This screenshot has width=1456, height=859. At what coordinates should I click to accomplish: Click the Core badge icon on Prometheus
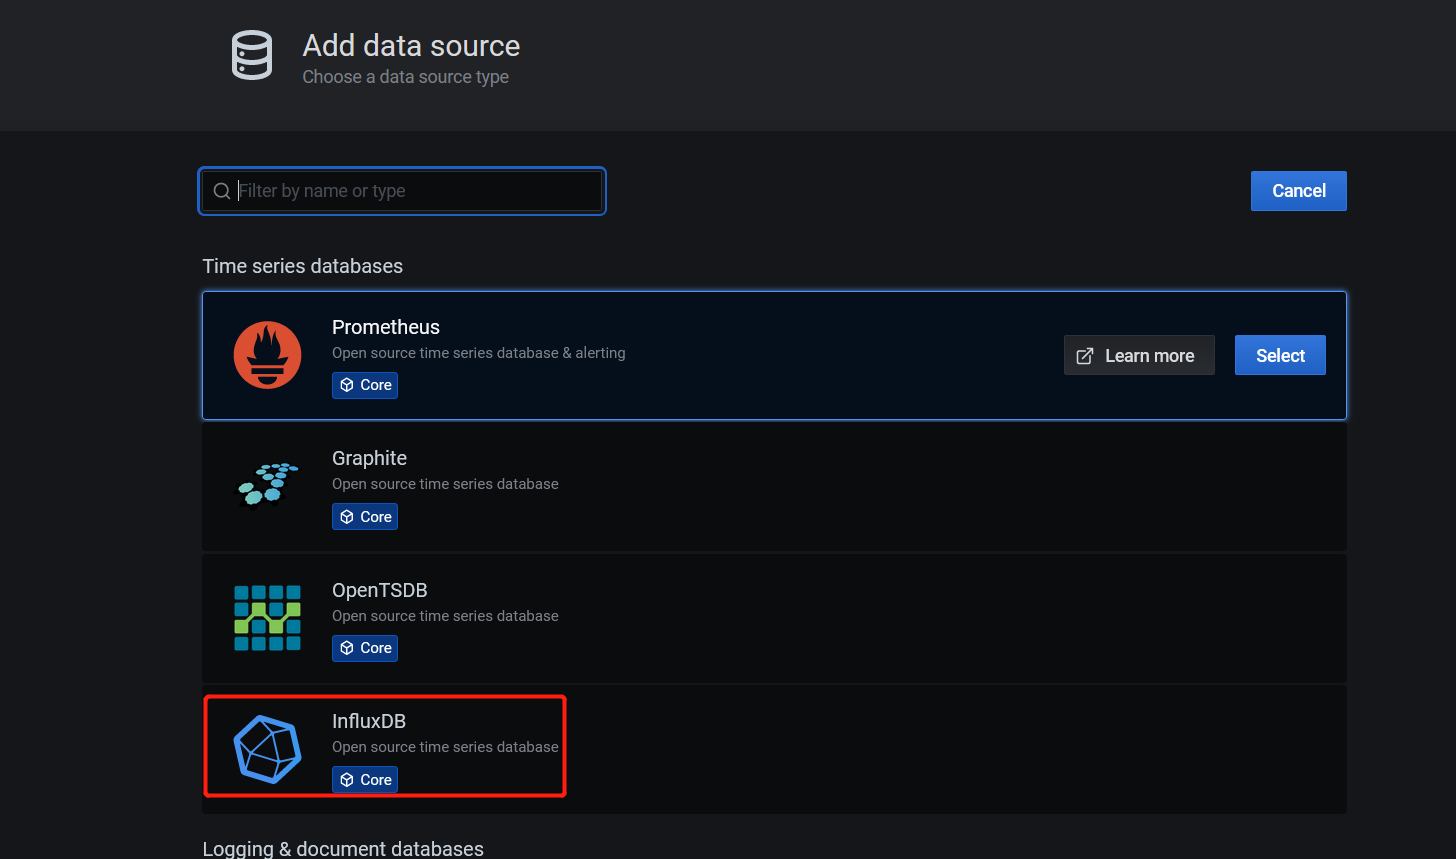coord(345,385)
